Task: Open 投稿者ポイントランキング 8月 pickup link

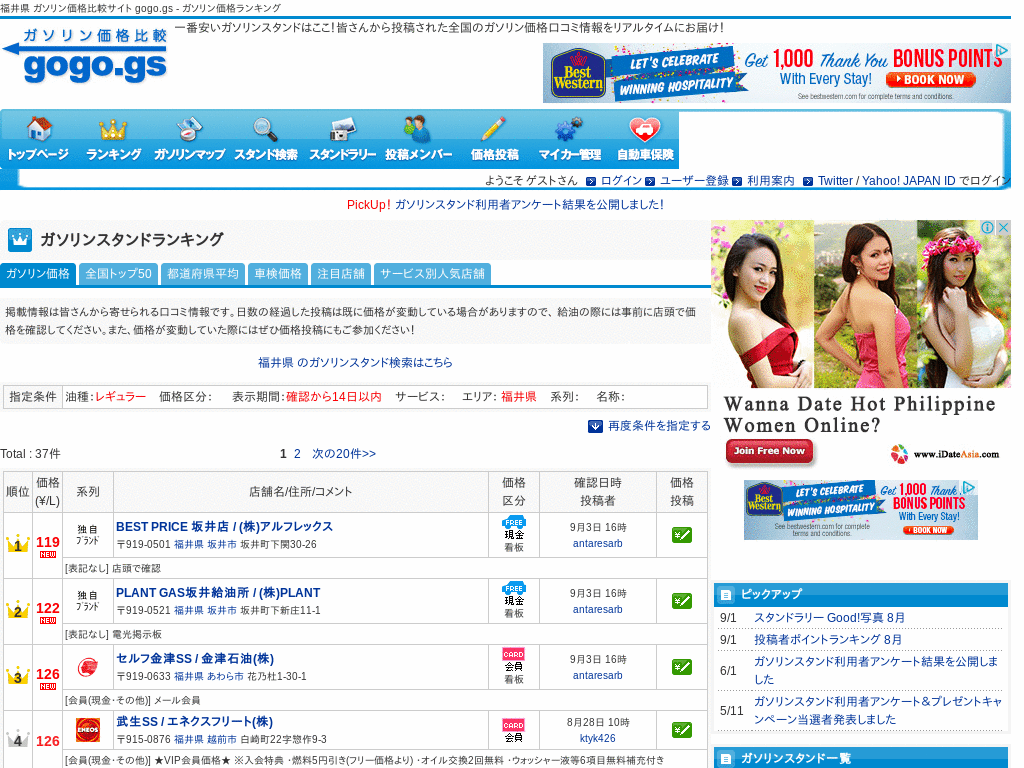Action: point(827,640)
